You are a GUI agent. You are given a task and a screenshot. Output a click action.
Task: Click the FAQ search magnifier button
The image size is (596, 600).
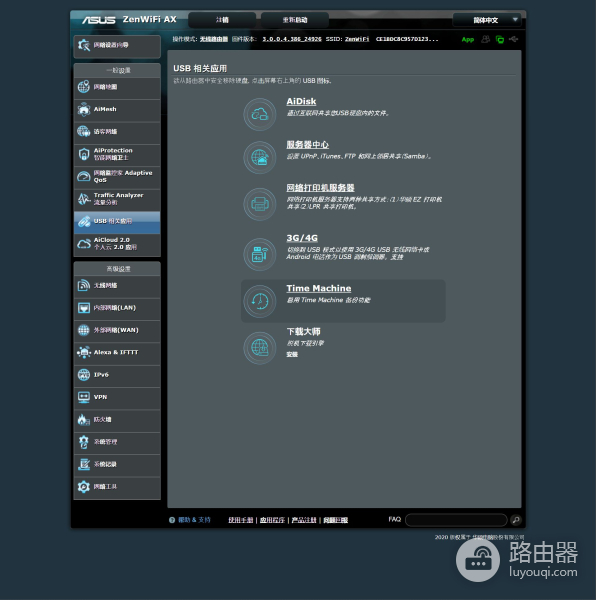click(x=516, y=520)
